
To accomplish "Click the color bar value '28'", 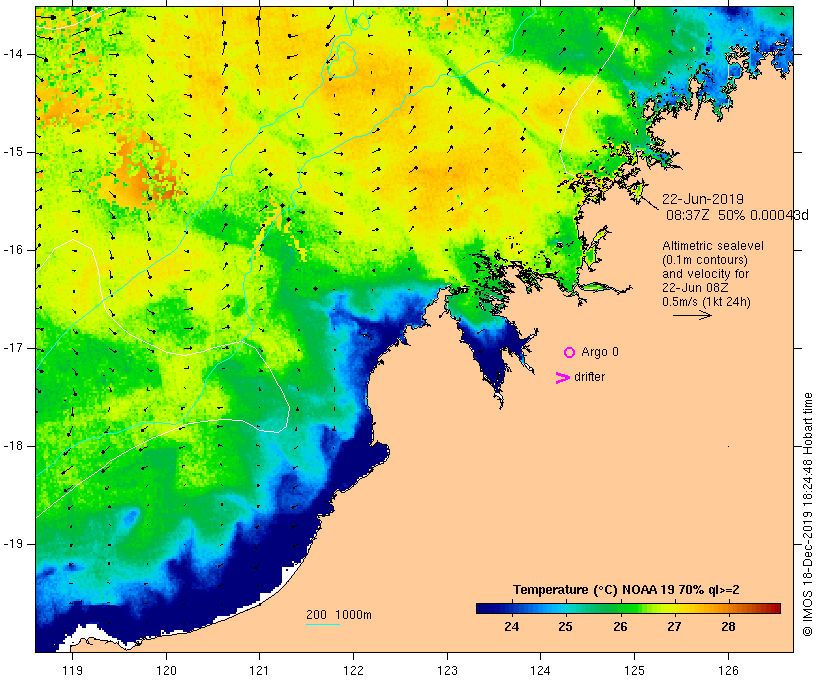I will point(728,626).
